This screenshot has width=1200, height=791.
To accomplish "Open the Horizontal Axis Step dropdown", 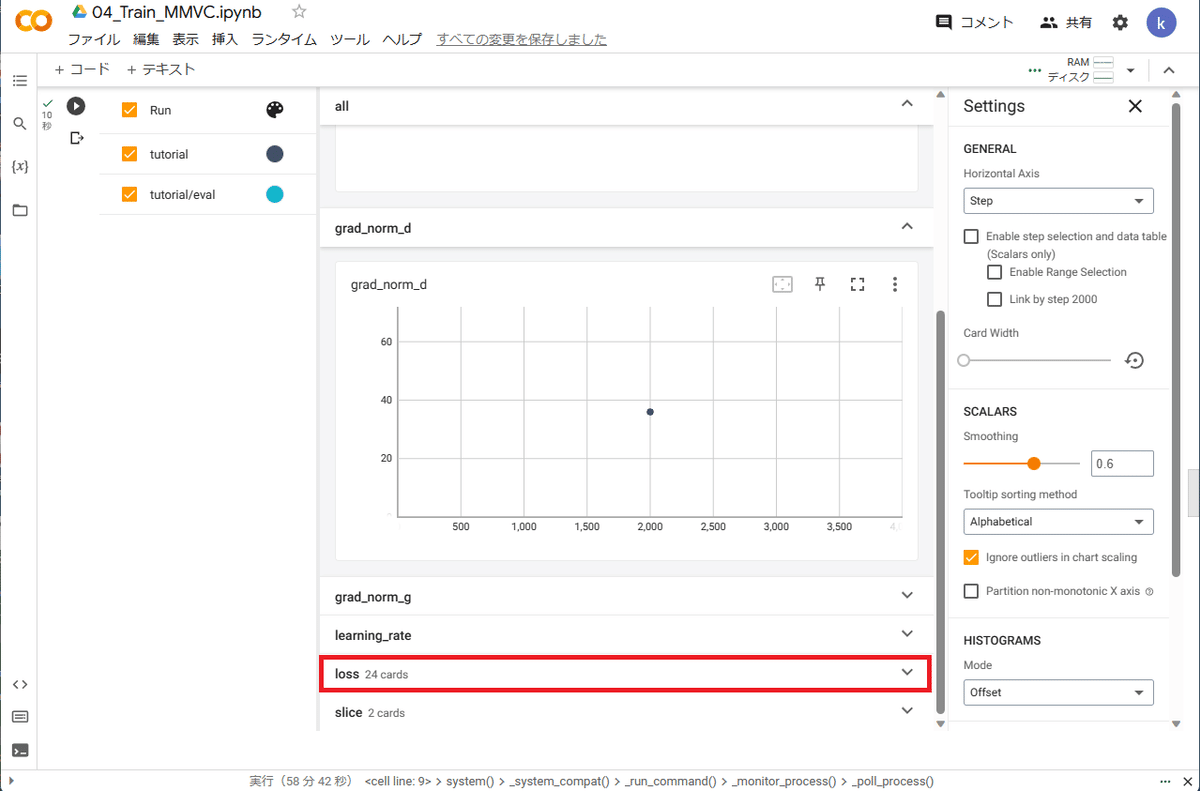I will click(1058, 201).
